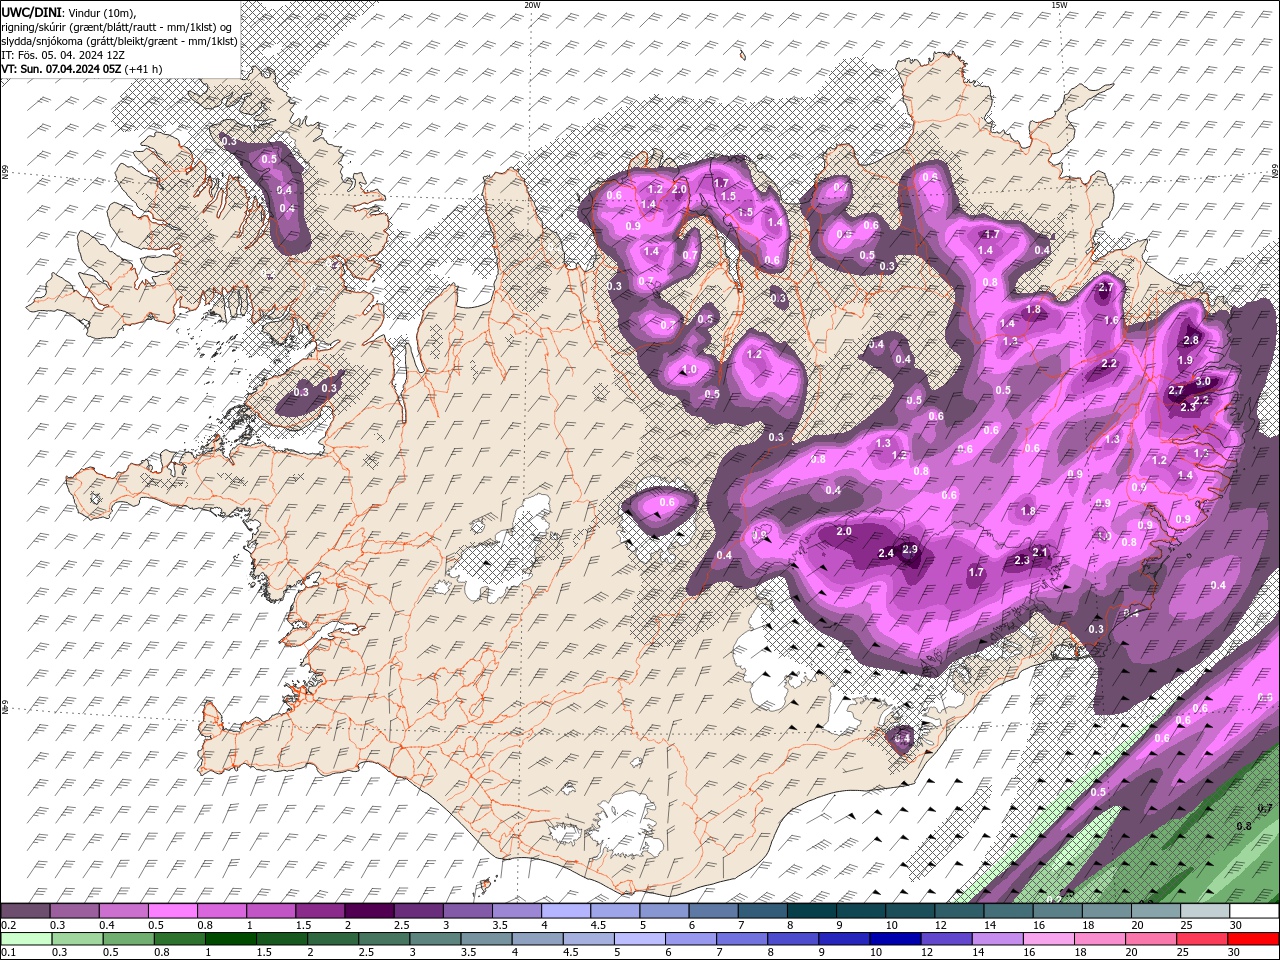Screen dimensions: 1280x960
Task: Pick the upper scale swatch starting at 6
Action: pyautogui.click(x=713, y=911)
